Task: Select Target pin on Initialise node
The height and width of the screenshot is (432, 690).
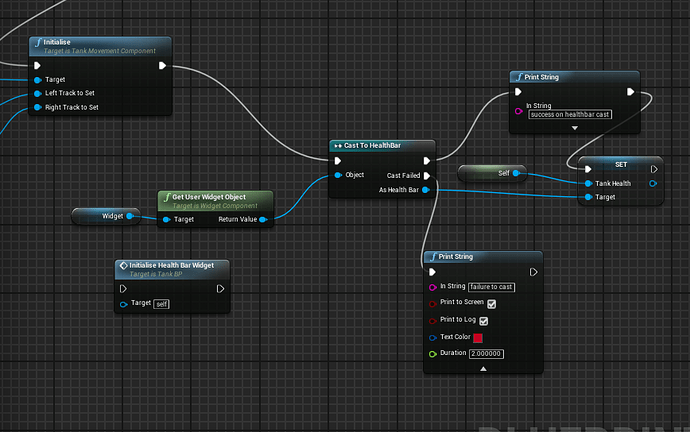Action: coord(38,80)
